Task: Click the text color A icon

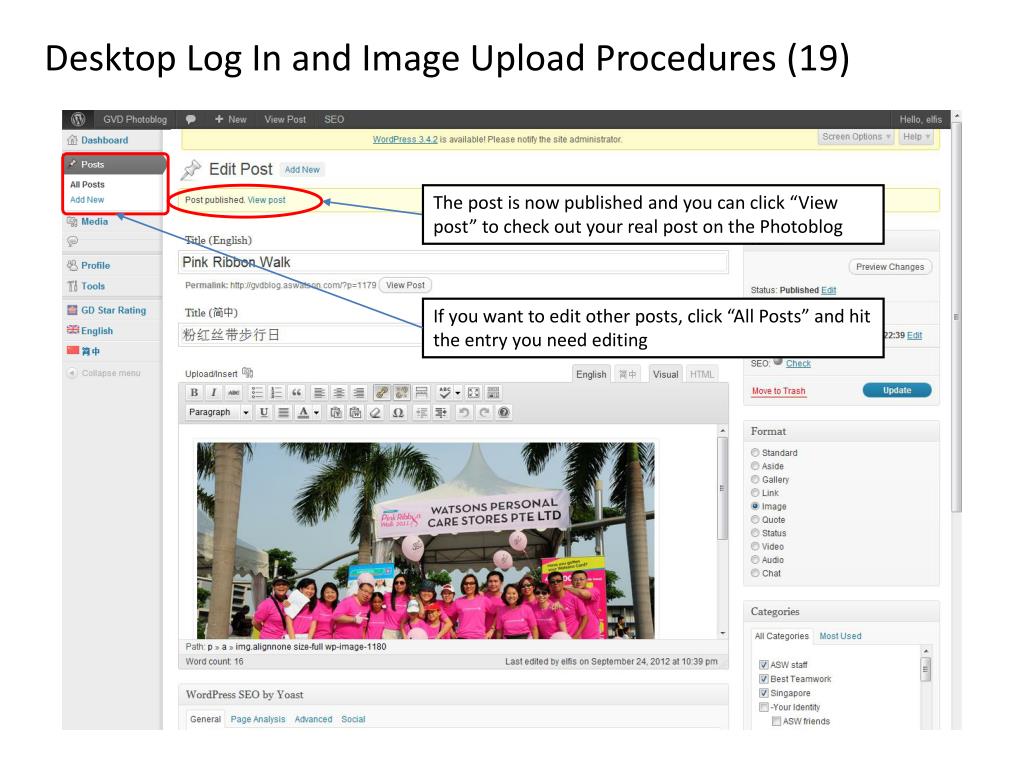Action: click(x=303, y=412)
